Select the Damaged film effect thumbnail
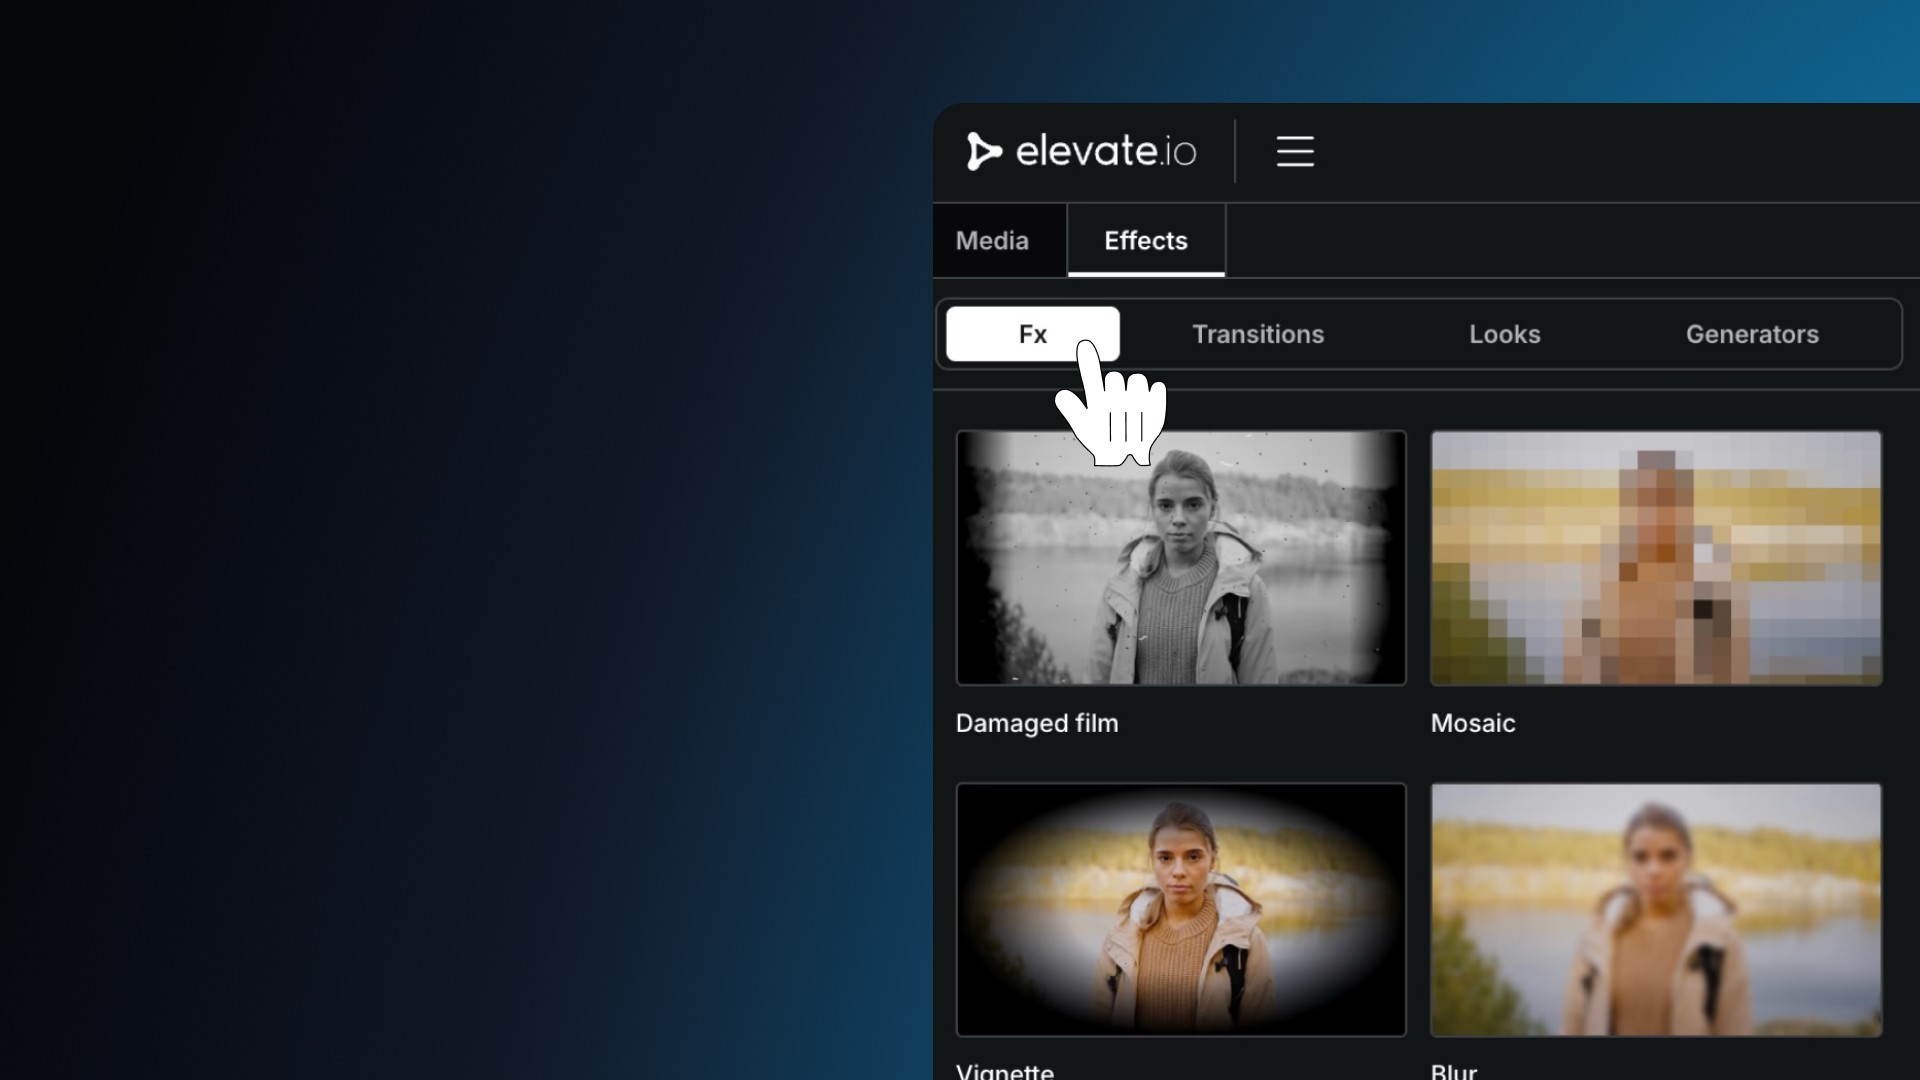The image size is (1920, 1080). (1181, 570)
